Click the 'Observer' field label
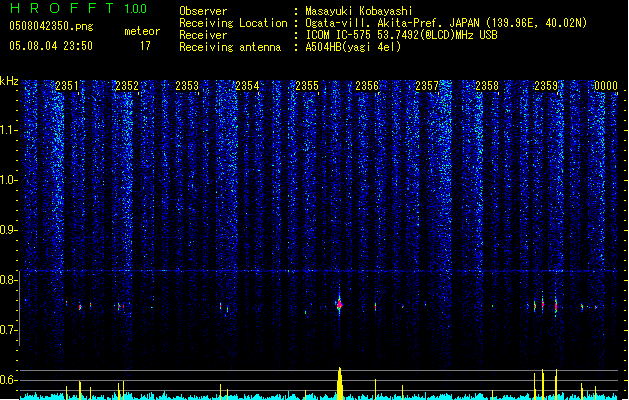629x400 pixels. 203,11
